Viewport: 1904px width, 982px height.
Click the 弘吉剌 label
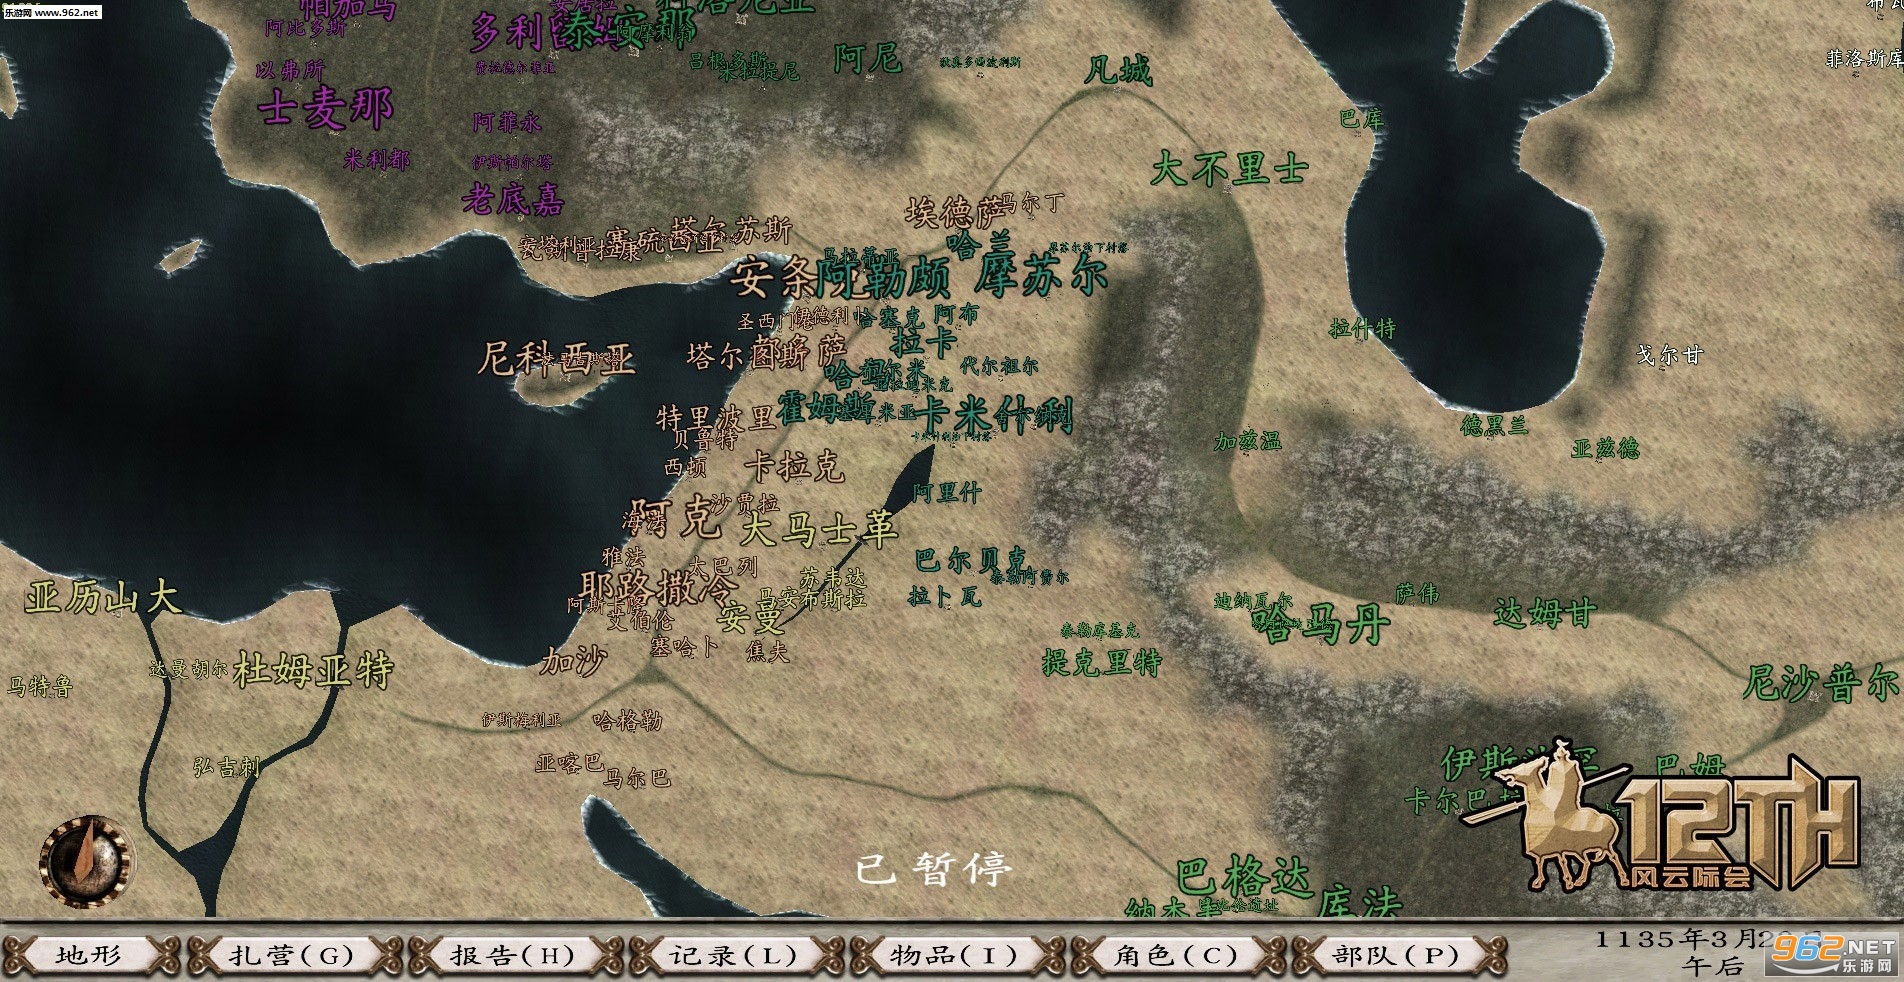tap(227, 767)
